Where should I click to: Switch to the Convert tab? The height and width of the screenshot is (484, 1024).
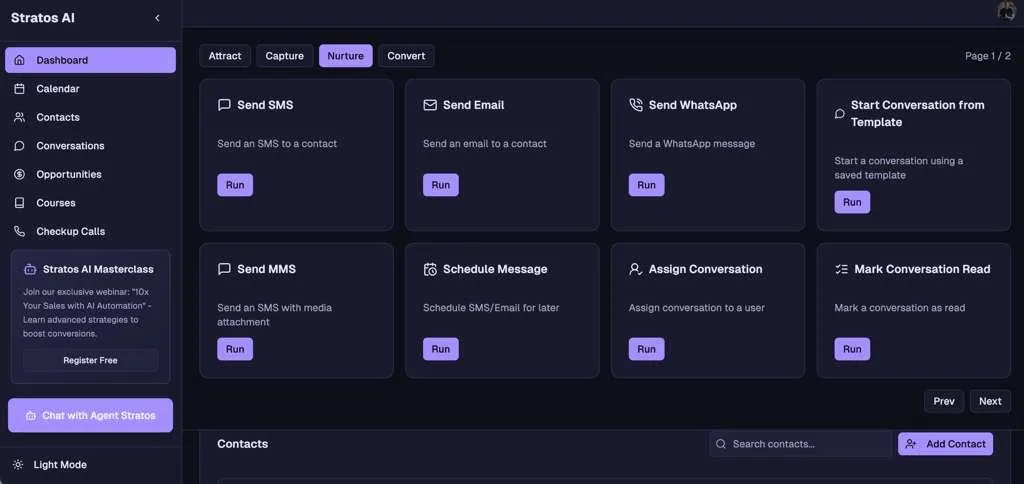406,56
